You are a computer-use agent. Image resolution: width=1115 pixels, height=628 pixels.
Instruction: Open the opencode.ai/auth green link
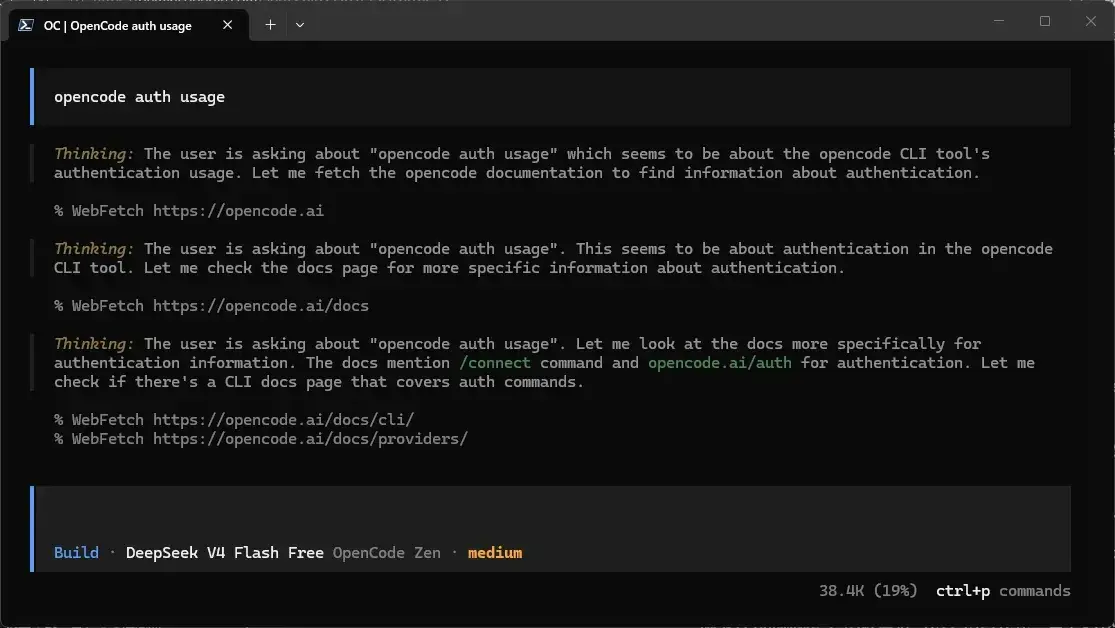(x=720, y=363)
